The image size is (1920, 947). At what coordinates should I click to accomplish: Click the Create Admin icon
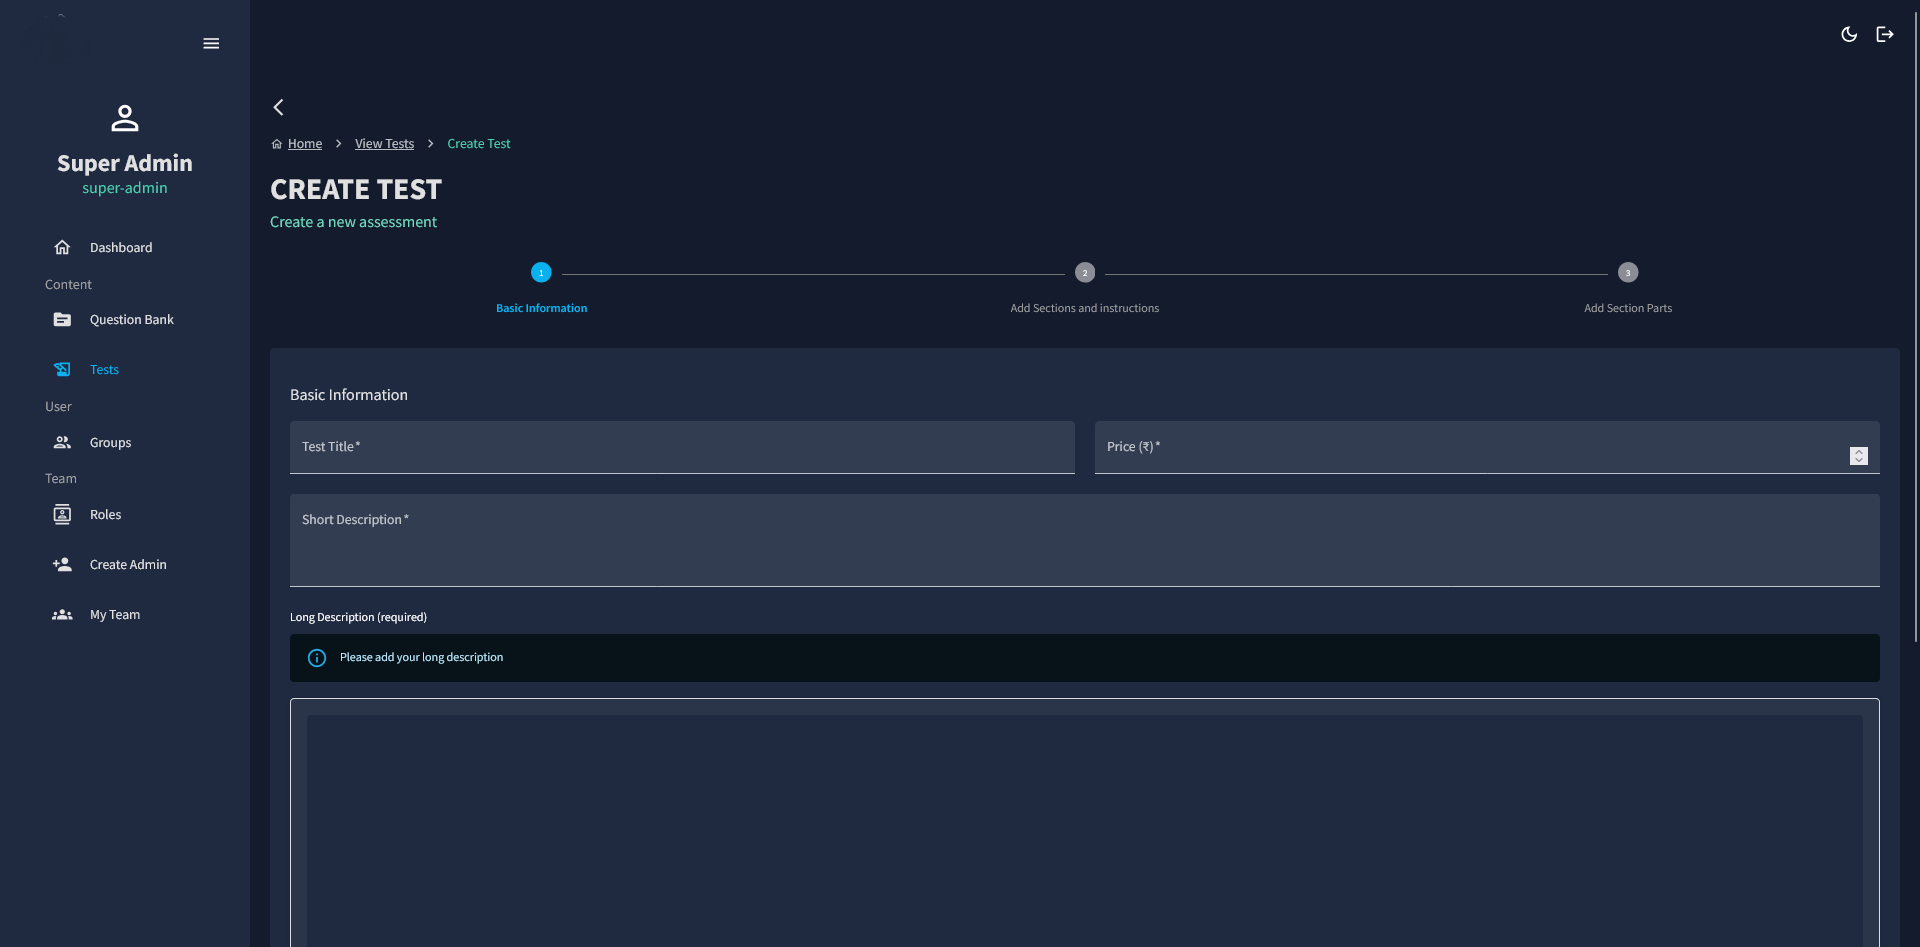pyautogui.click(x=62, y=565)
